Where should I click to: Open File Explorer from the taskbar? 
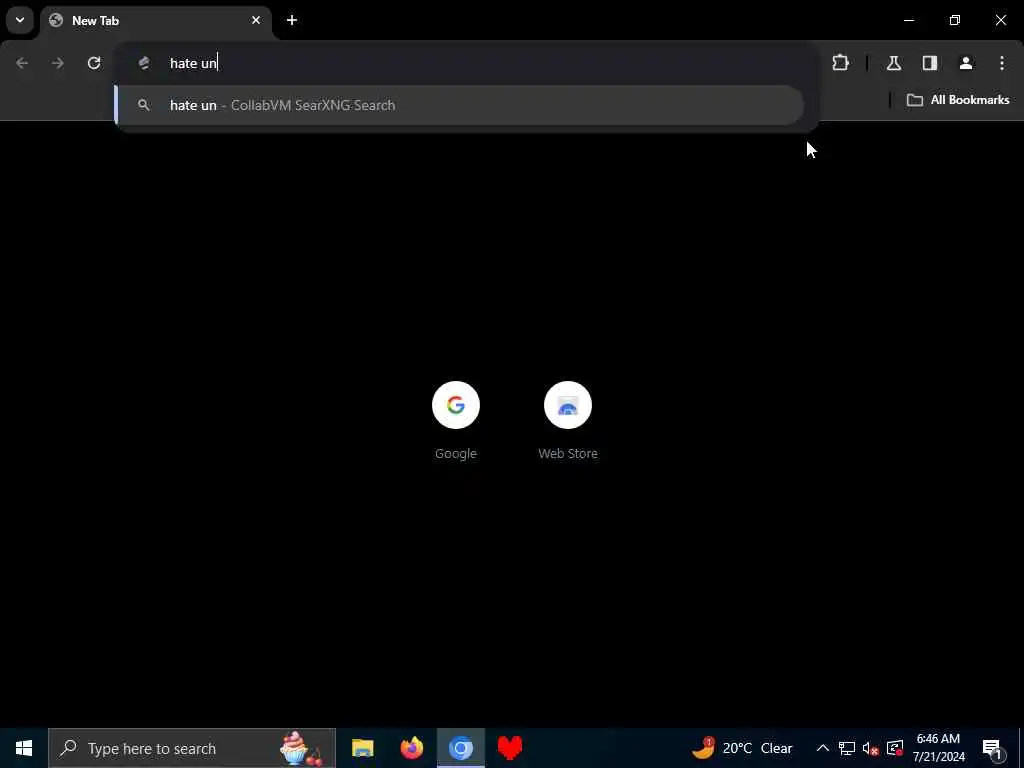pyautogui.click(x=362, y=748)
